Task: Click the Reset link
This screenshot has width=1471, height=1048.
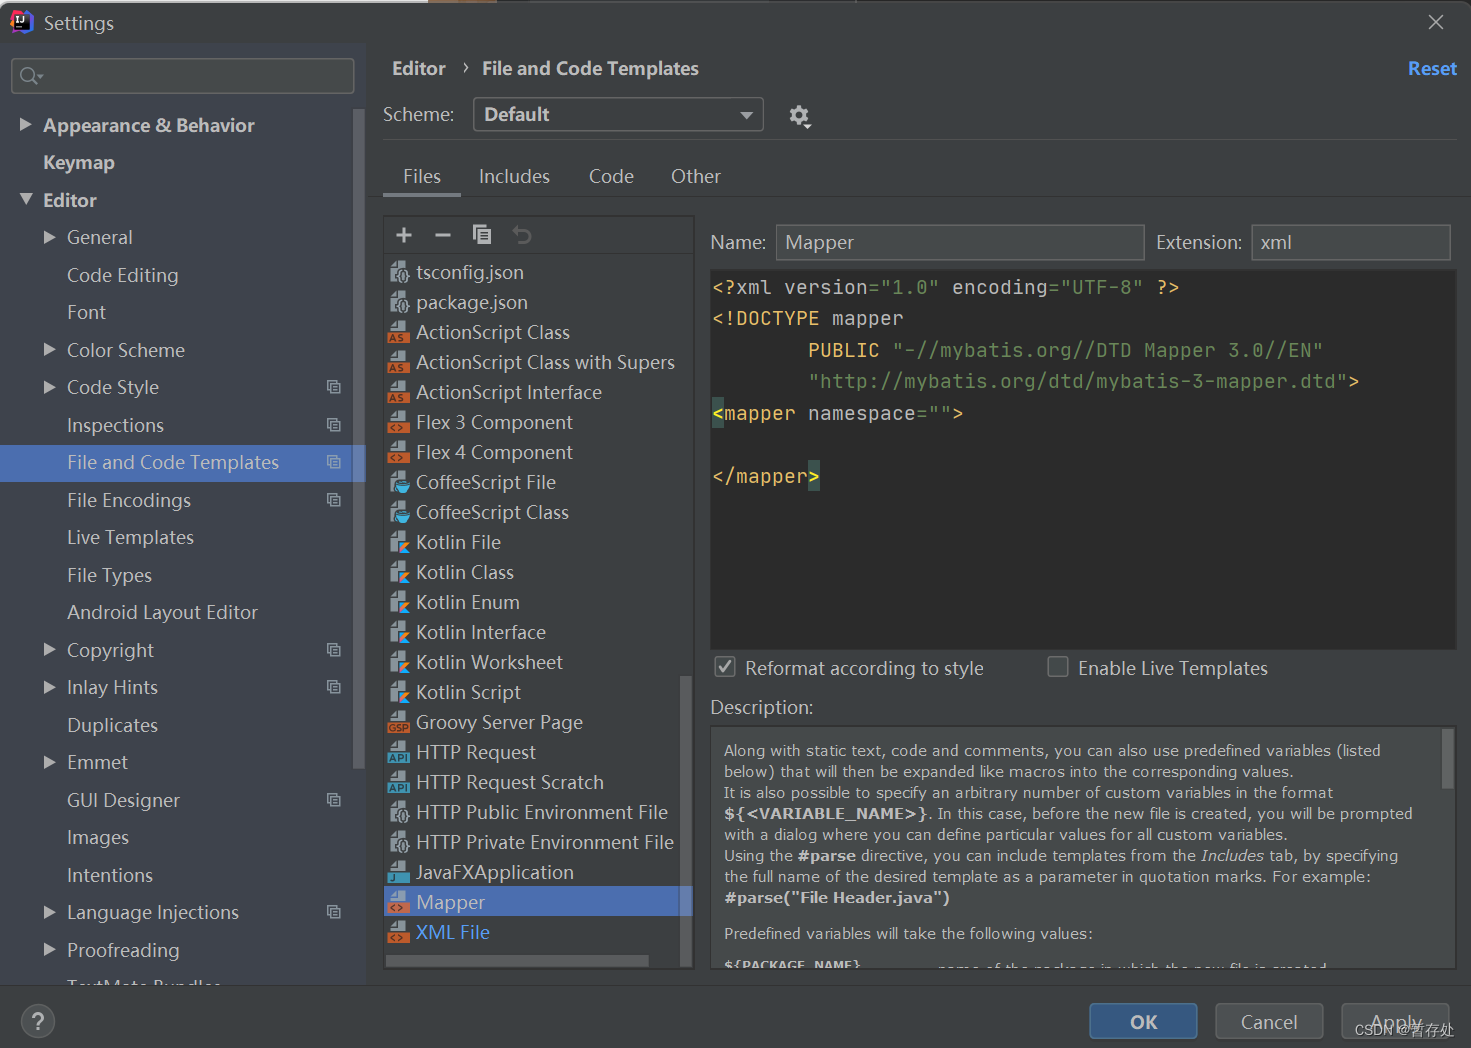Action: (x=1432, y=69)
